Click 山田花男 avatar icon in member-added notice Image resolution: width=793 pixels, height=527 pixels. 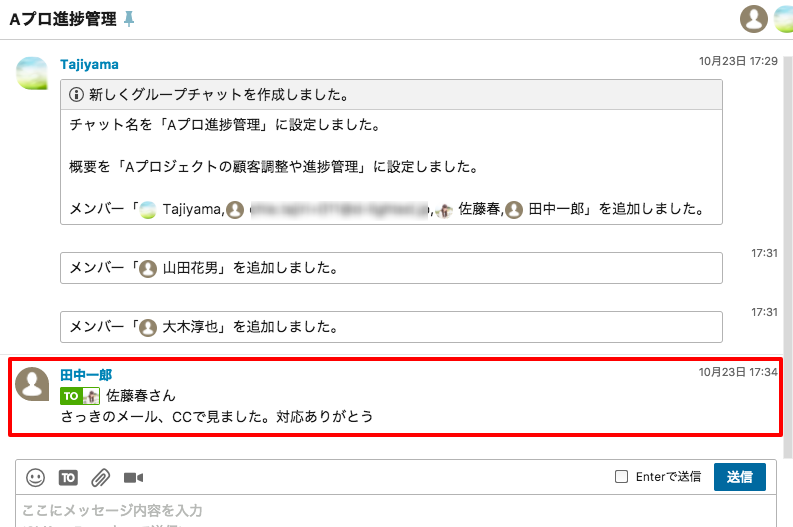148,269
